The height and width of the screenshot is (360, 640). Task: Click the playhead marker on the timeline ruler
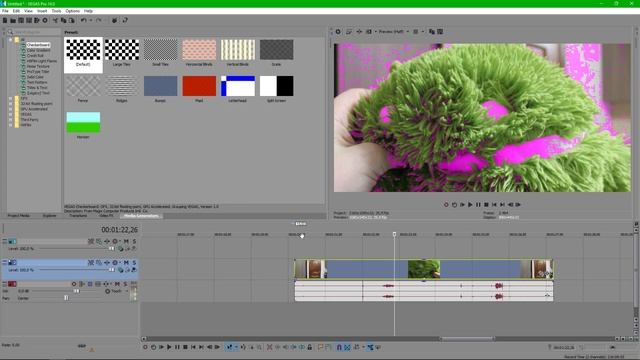tap(394, 234)
